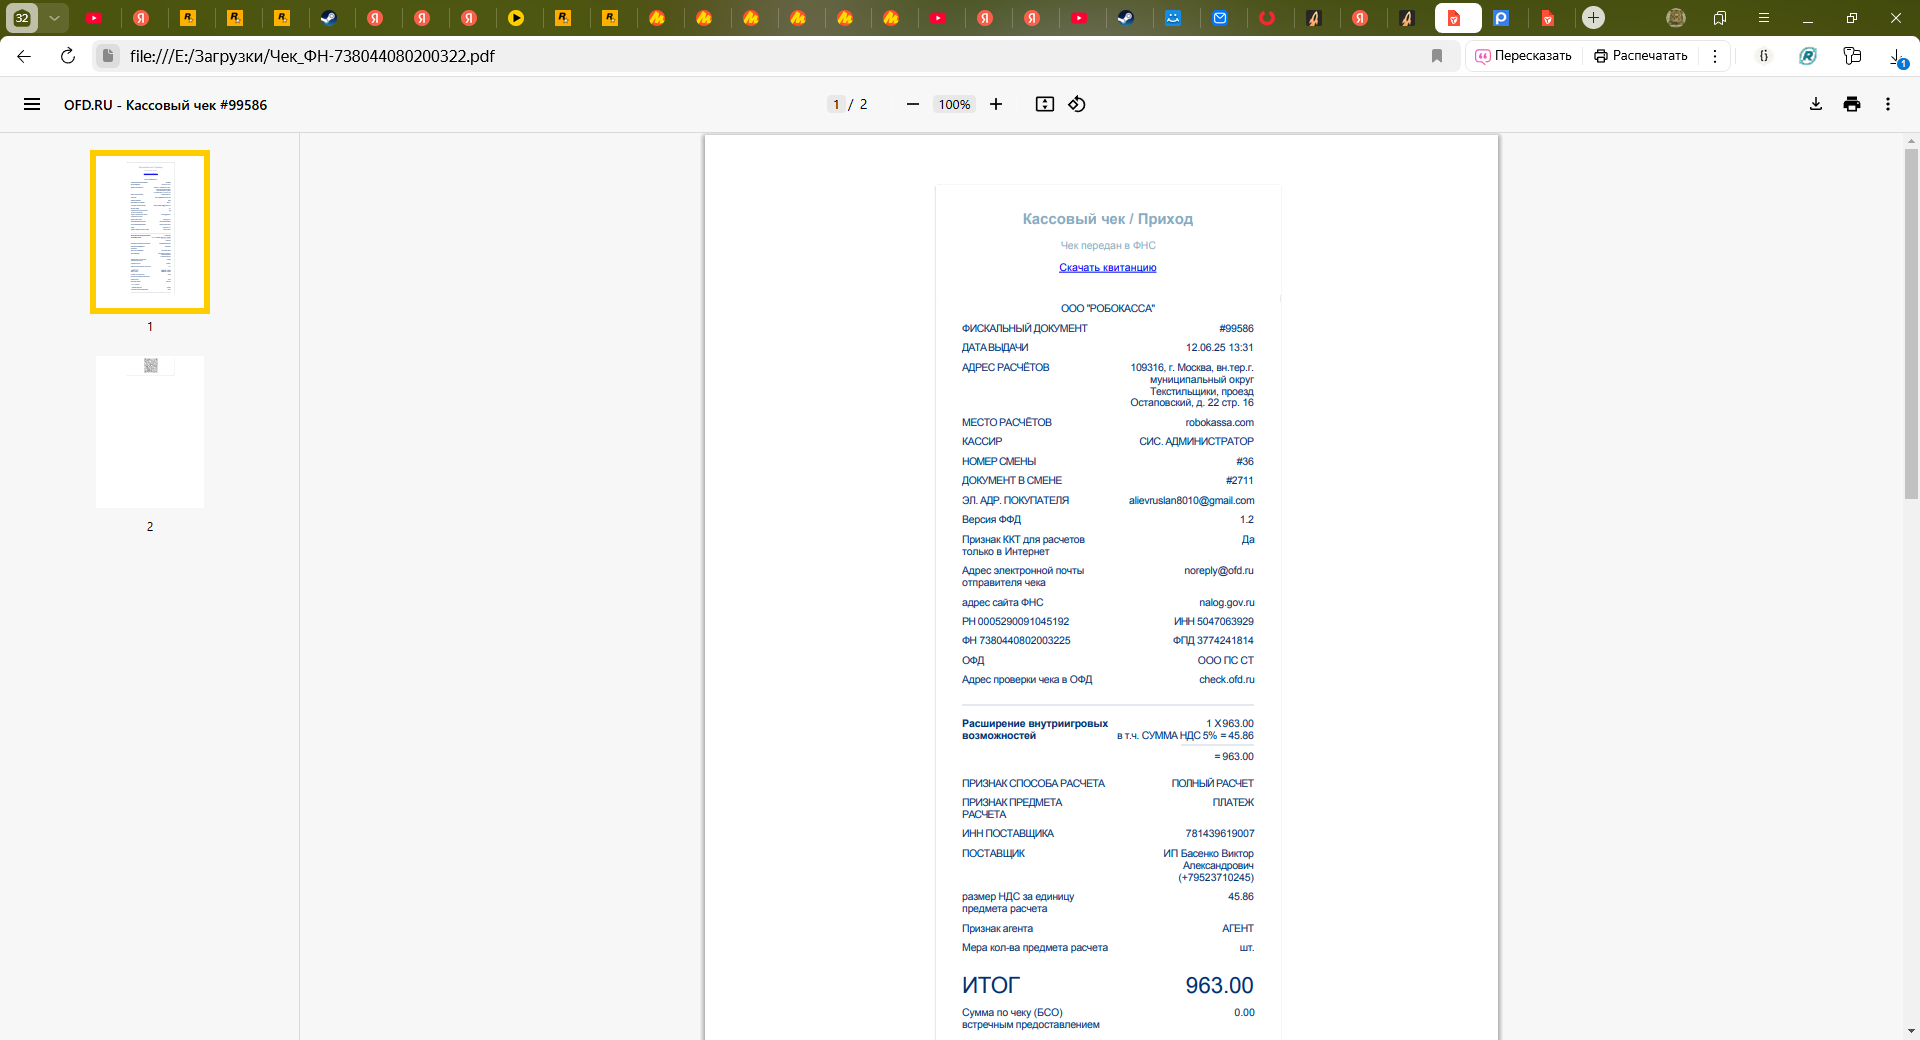
Task: Open PDF viewer more actions menu
Action: tap(1888, 104)
